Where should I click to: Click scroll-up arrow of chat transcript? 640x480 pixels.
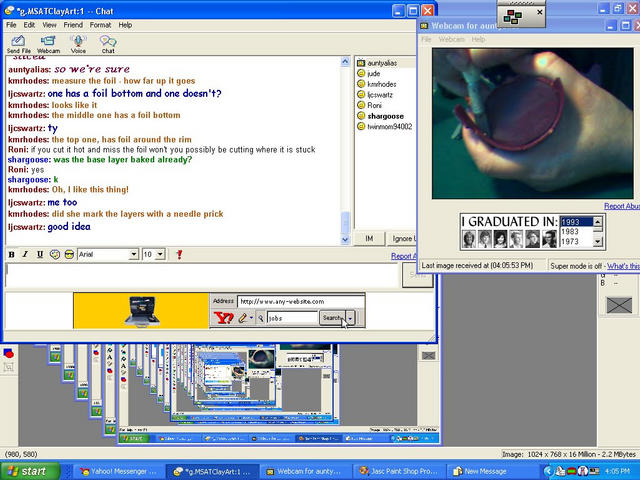345,62
